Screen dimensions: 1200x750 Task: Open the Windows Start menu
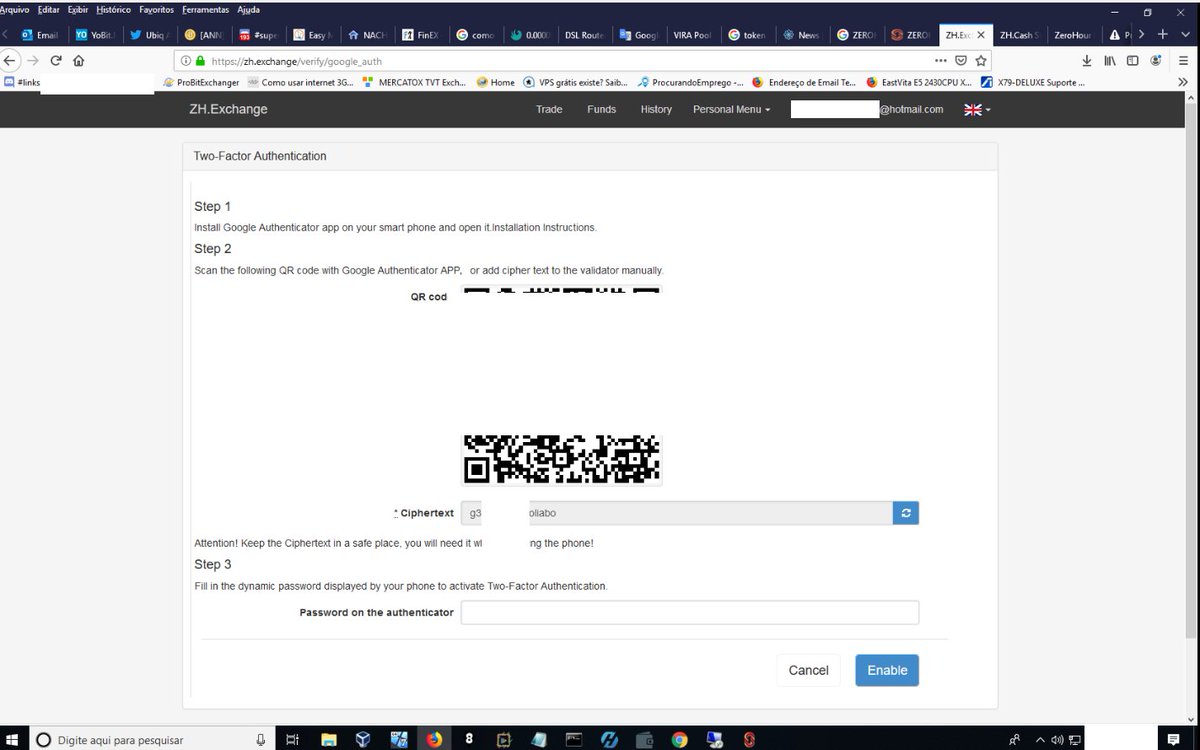[14, 740]
